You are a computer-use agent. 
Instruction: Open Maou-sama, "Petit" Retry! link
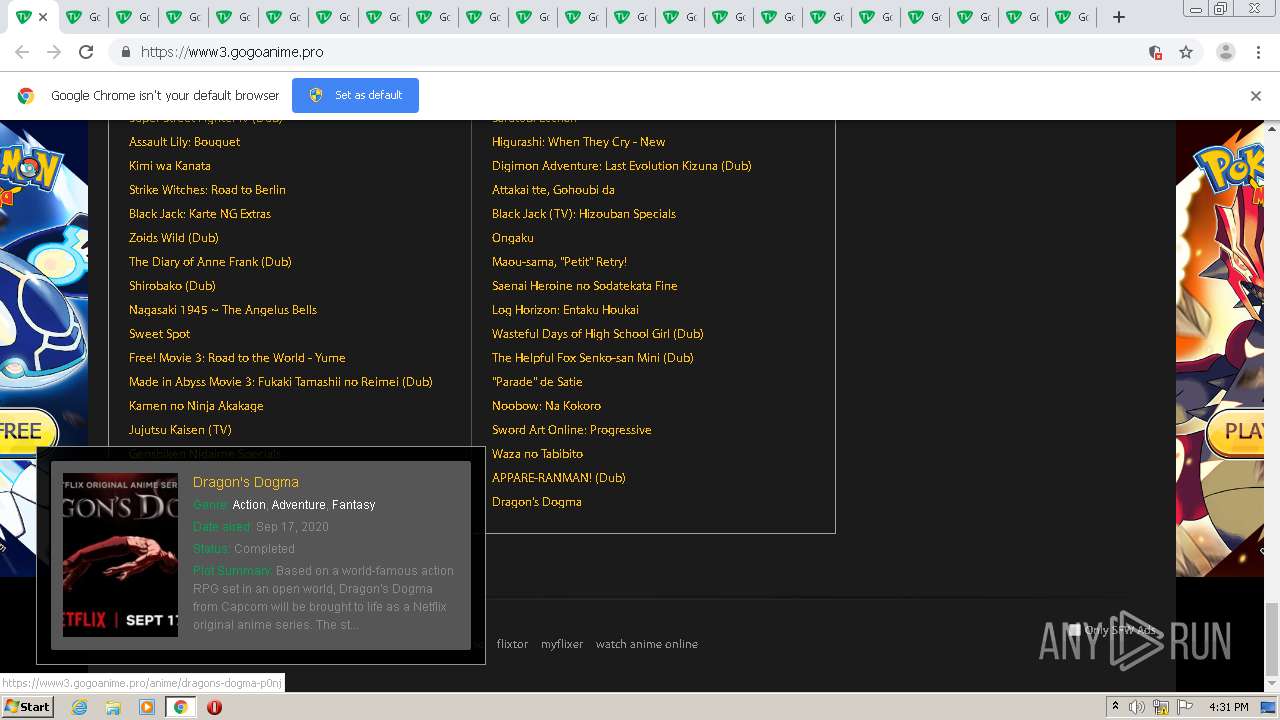[559, 262]
